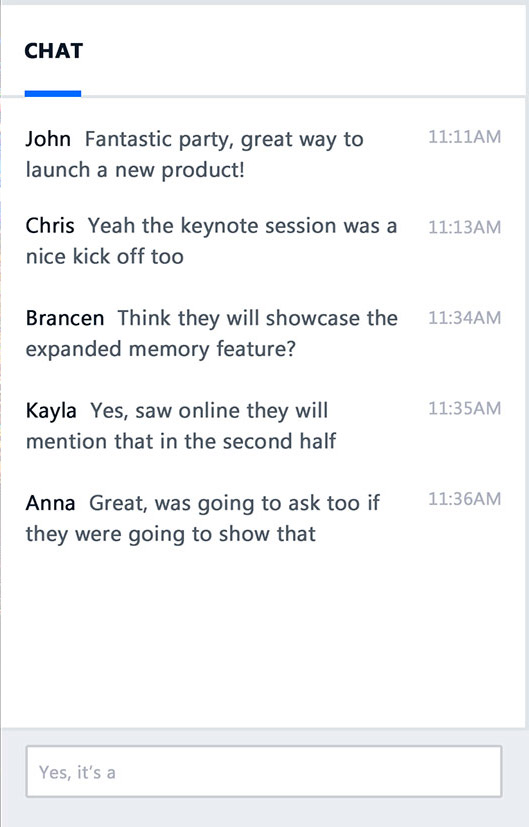Click the 11:11AM timestamp
Image resolution: width=529 pixels, height=827 pixels.
[464, 137]
